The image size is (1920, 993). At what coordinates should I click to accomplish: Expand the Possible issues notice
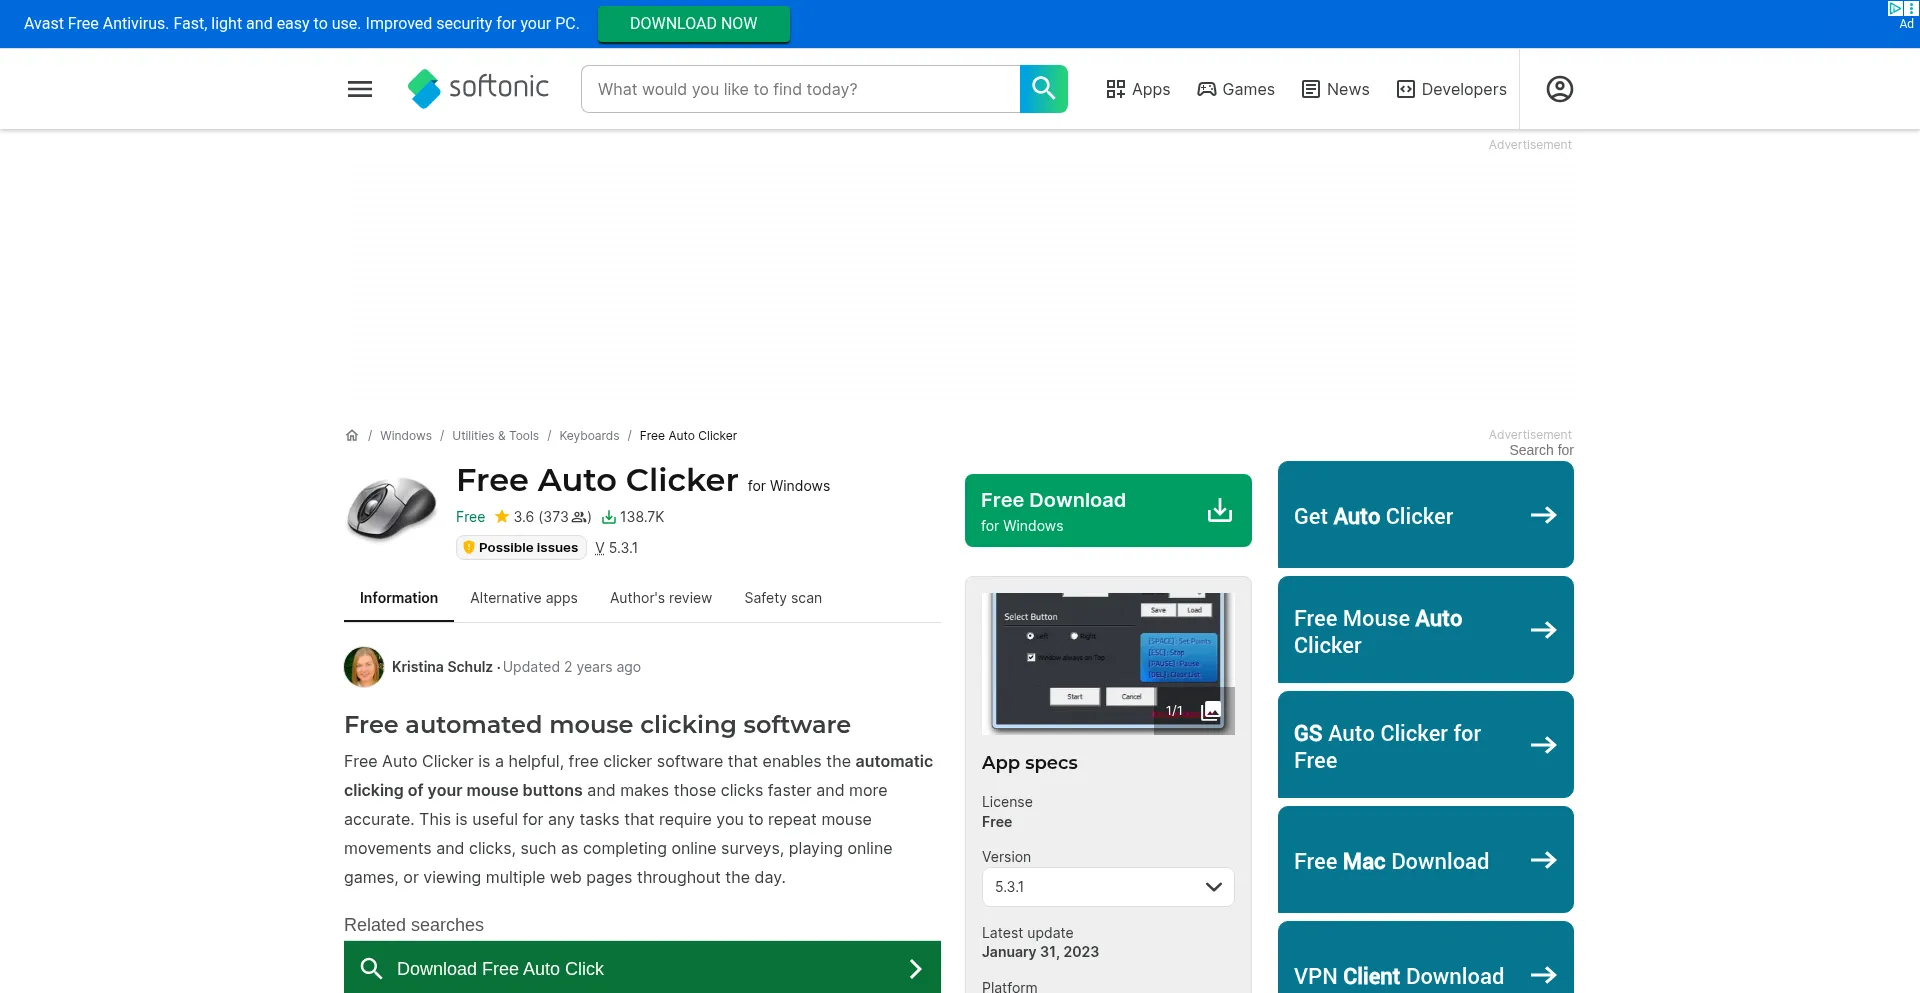(x=521, y=547)
